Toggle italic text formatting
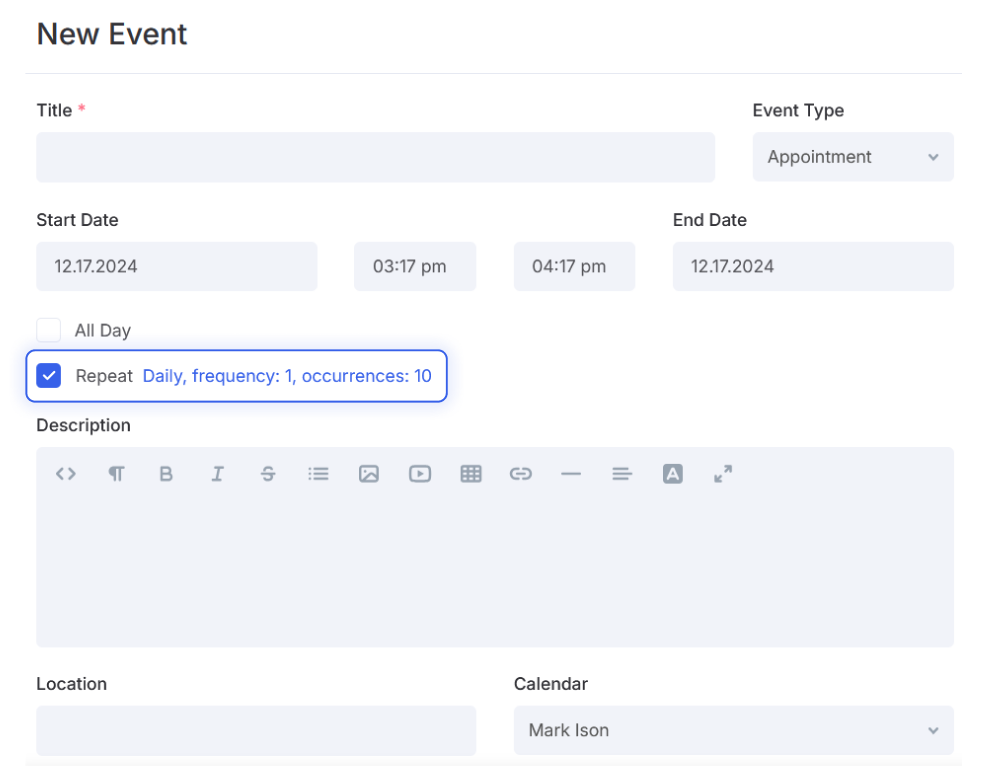The image size is (987, 783). click(x=217, y=474)
